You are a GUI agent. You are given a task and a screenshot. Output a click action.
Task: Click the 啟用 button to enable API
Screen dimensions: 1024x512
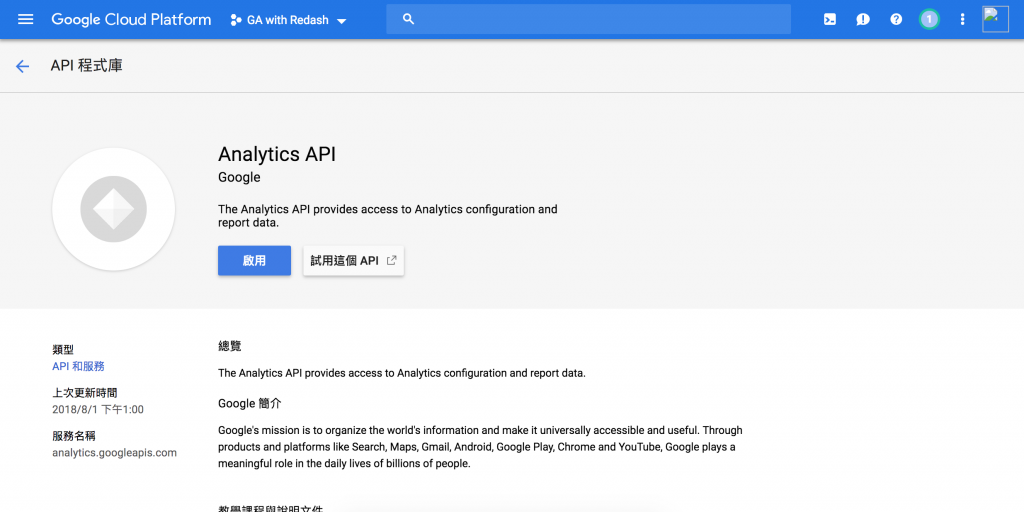click(x=254, y=260)
